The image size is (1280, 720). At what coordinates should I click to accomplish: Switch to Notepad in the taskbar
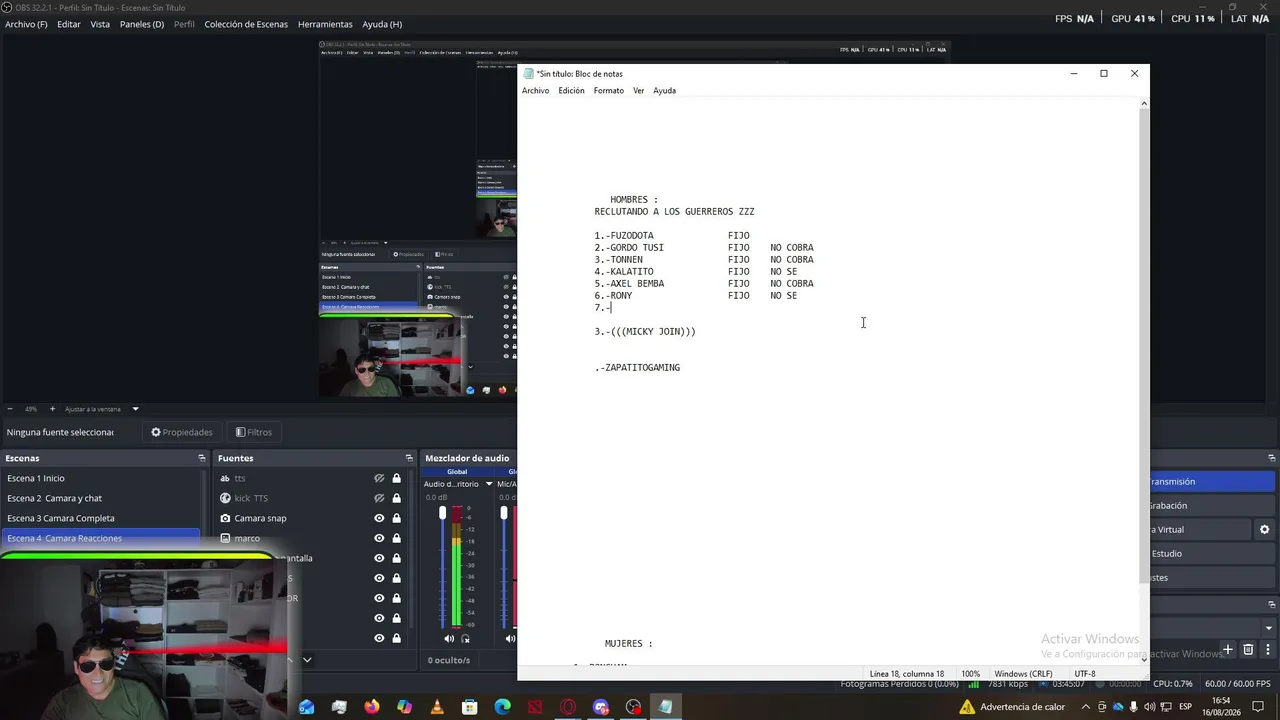665,707
